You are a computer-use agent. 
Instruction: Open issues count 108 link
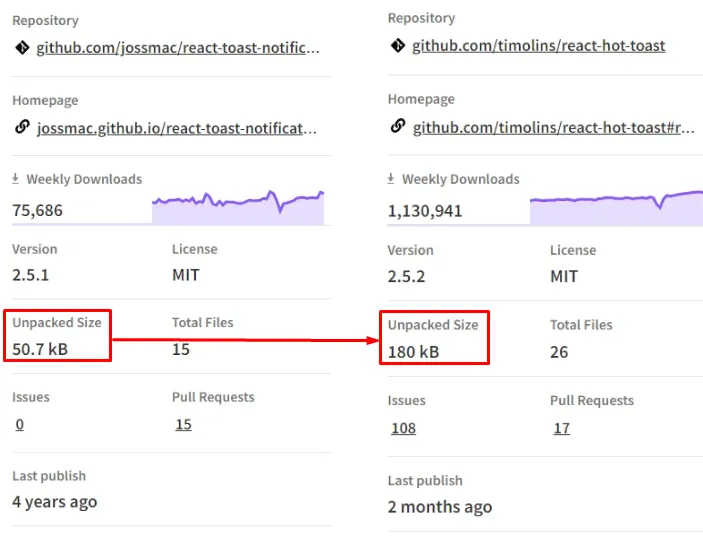tap(404, 428)
